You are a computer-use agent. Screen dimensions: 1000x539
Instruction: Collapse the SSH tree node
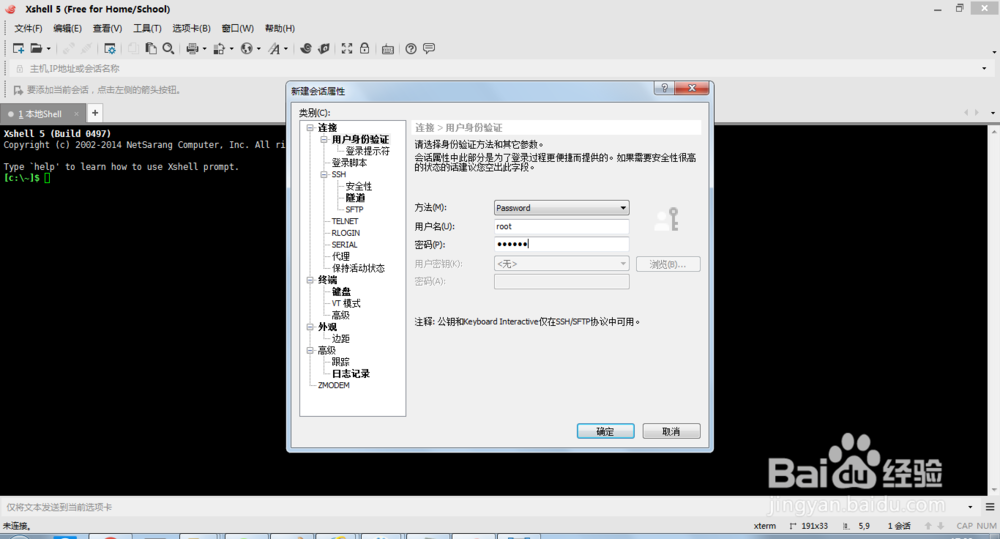pos(324,174)
